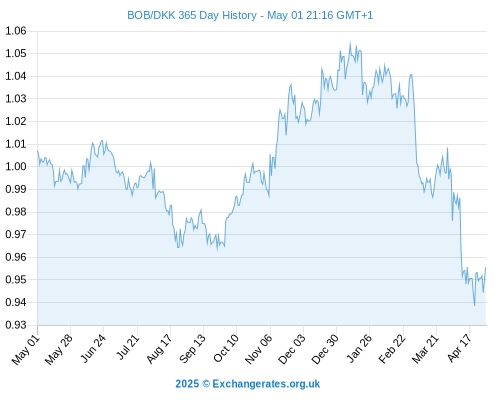Select the May 01 date label

[26, 350]
